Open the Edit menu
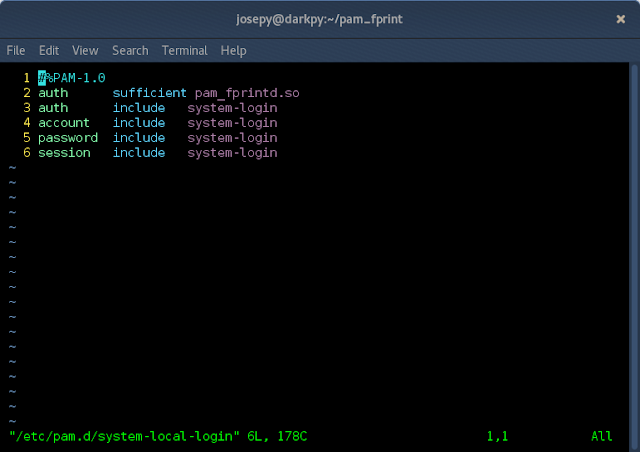Viewport: 640px width, 452px height. 49,51
